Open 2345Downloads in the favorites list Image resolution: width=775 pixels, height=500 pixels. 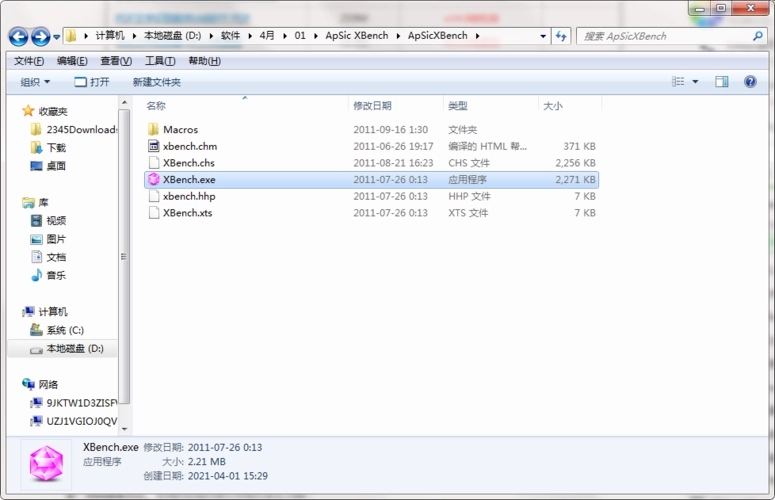click(x=81, y=129)
